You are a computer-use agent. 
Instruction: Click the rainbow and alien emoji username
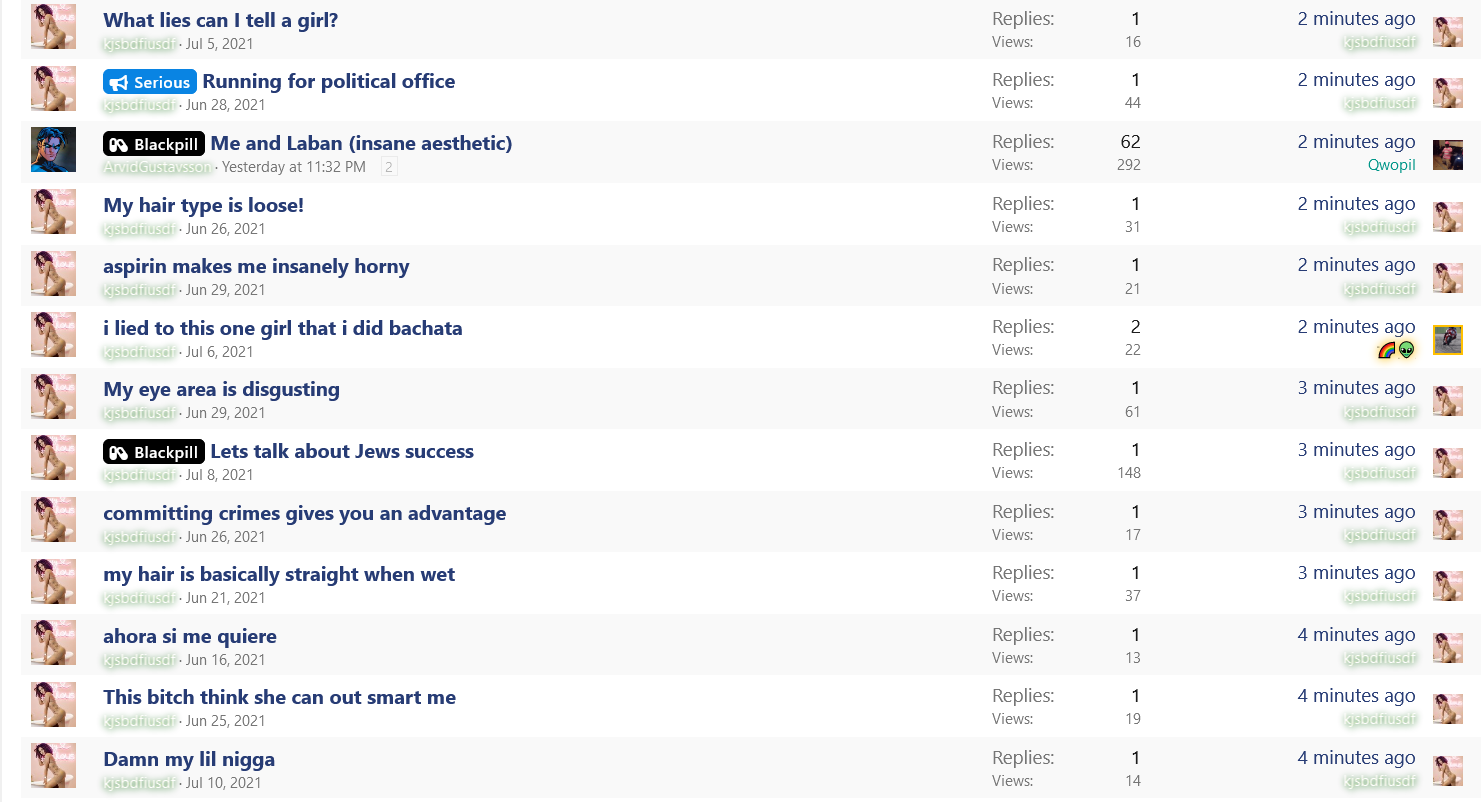click(1397, 350)
